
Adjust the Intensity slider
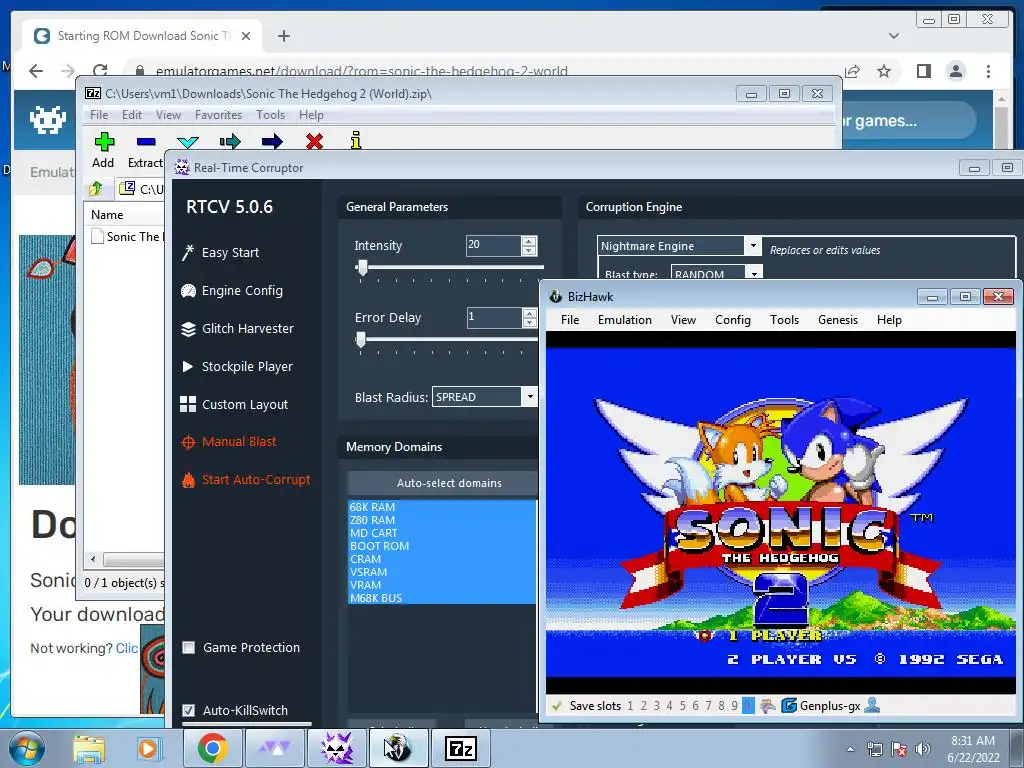tap(363, 267)
